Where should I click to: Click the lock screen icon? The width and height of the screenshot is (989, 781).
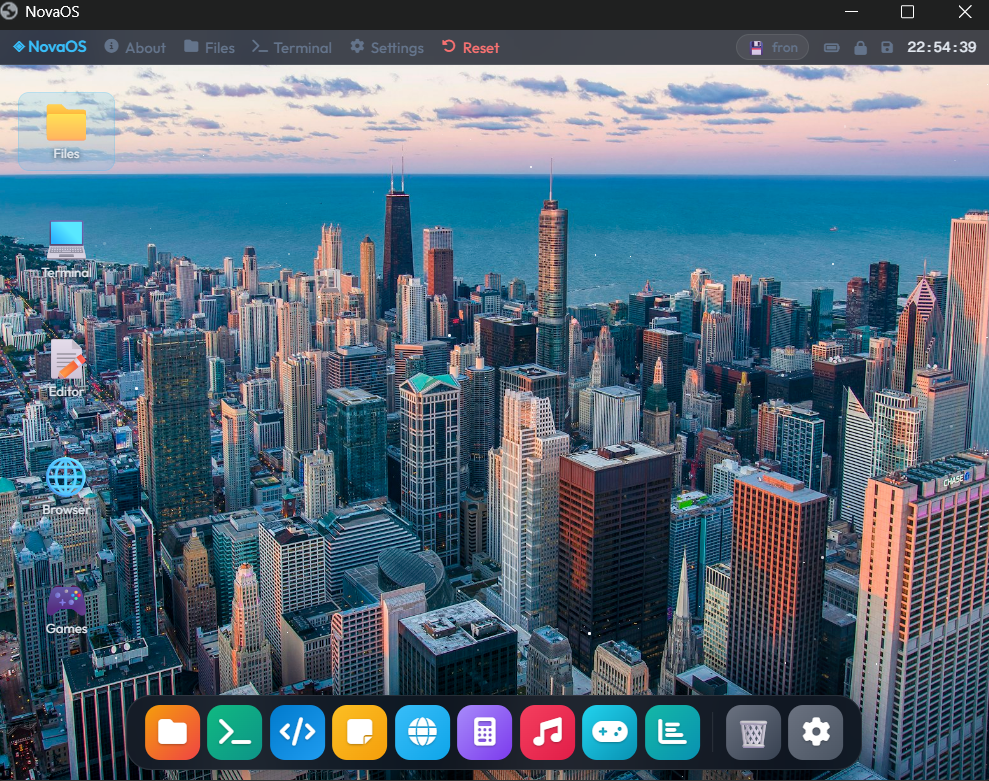860,47
